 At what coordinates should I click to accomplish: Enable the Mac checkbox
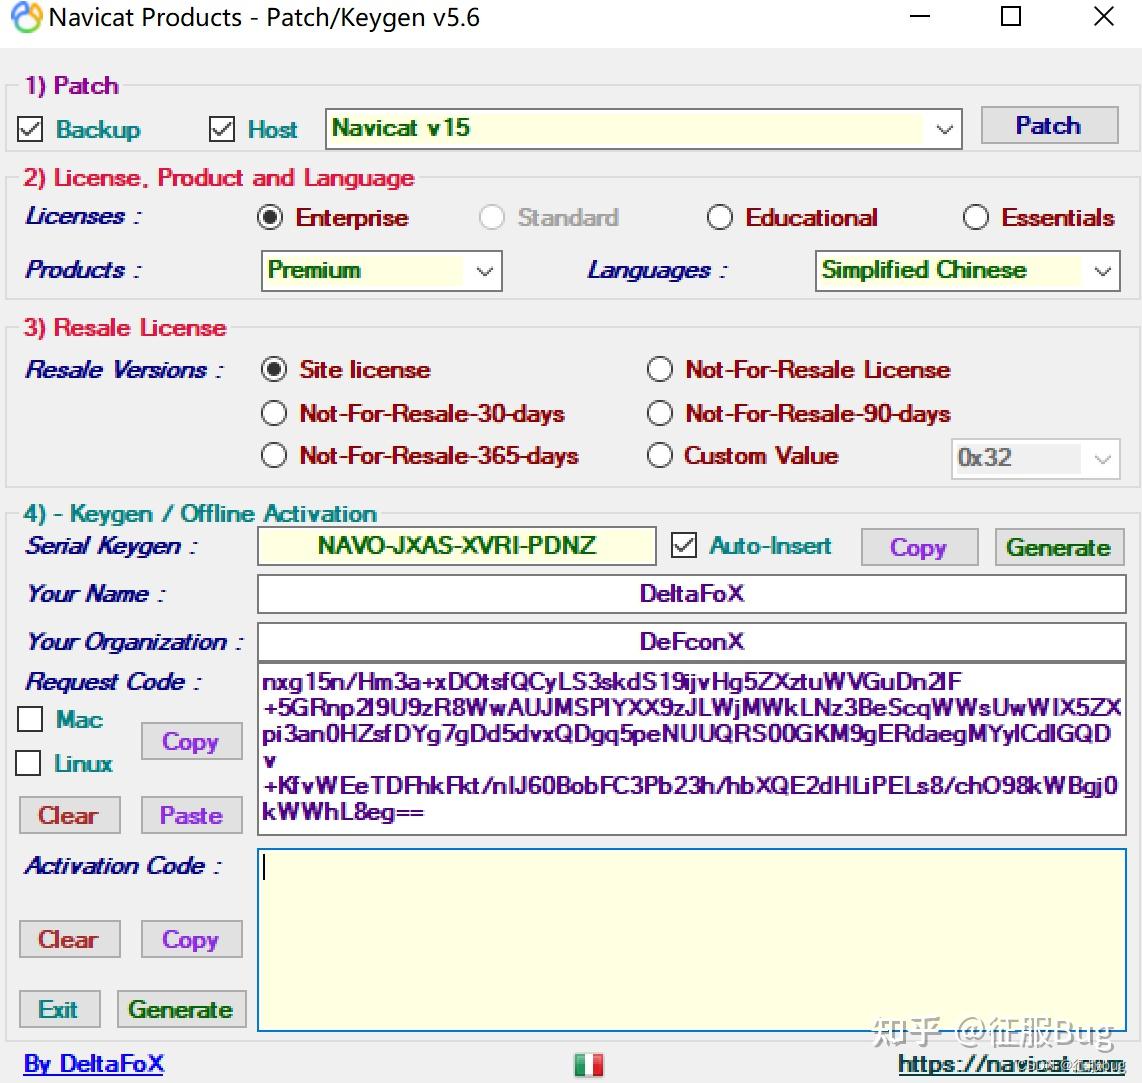[31, 719]
